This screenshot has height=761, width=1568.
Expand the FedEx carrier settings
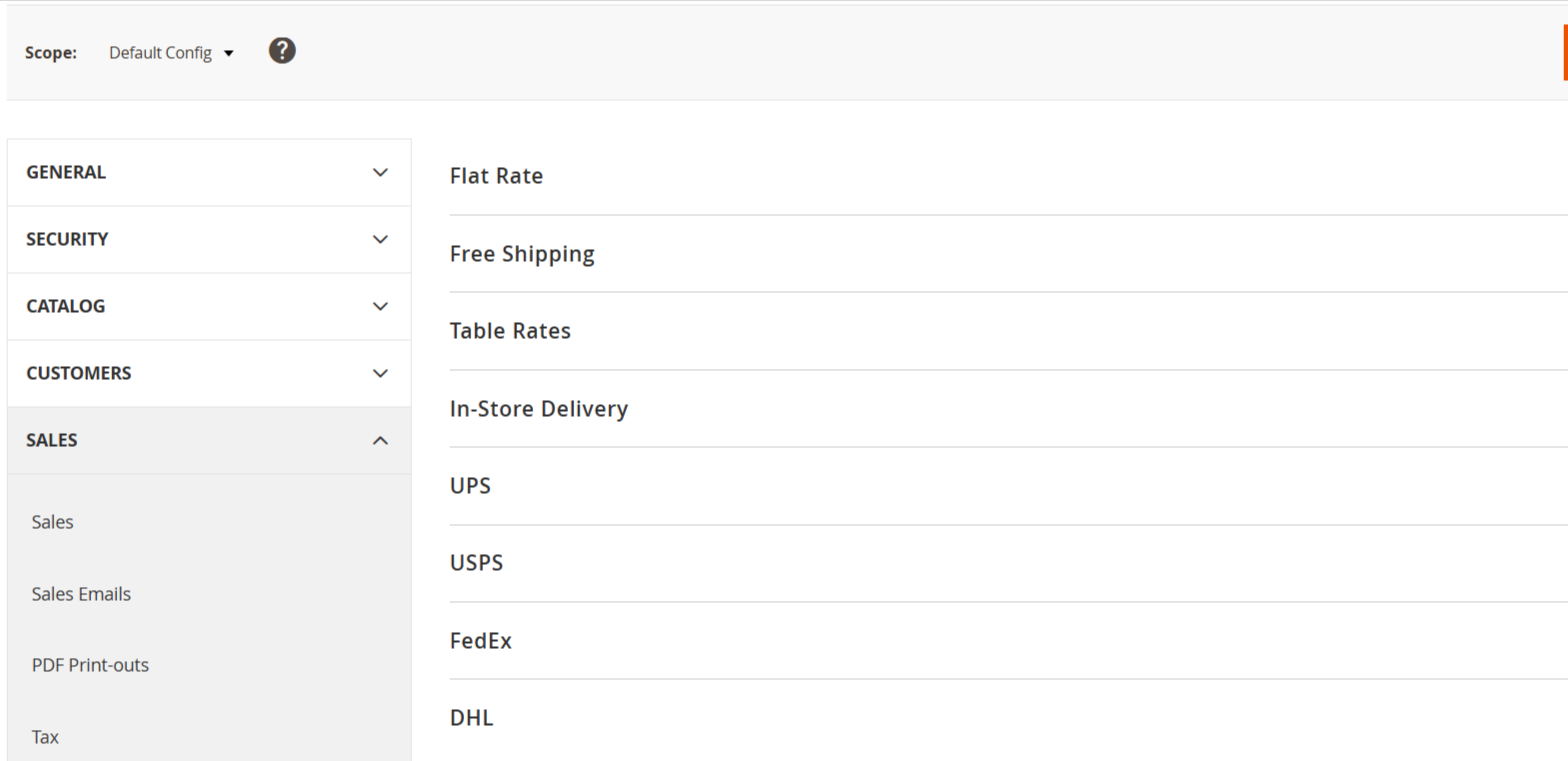click(x=480, y=641)
